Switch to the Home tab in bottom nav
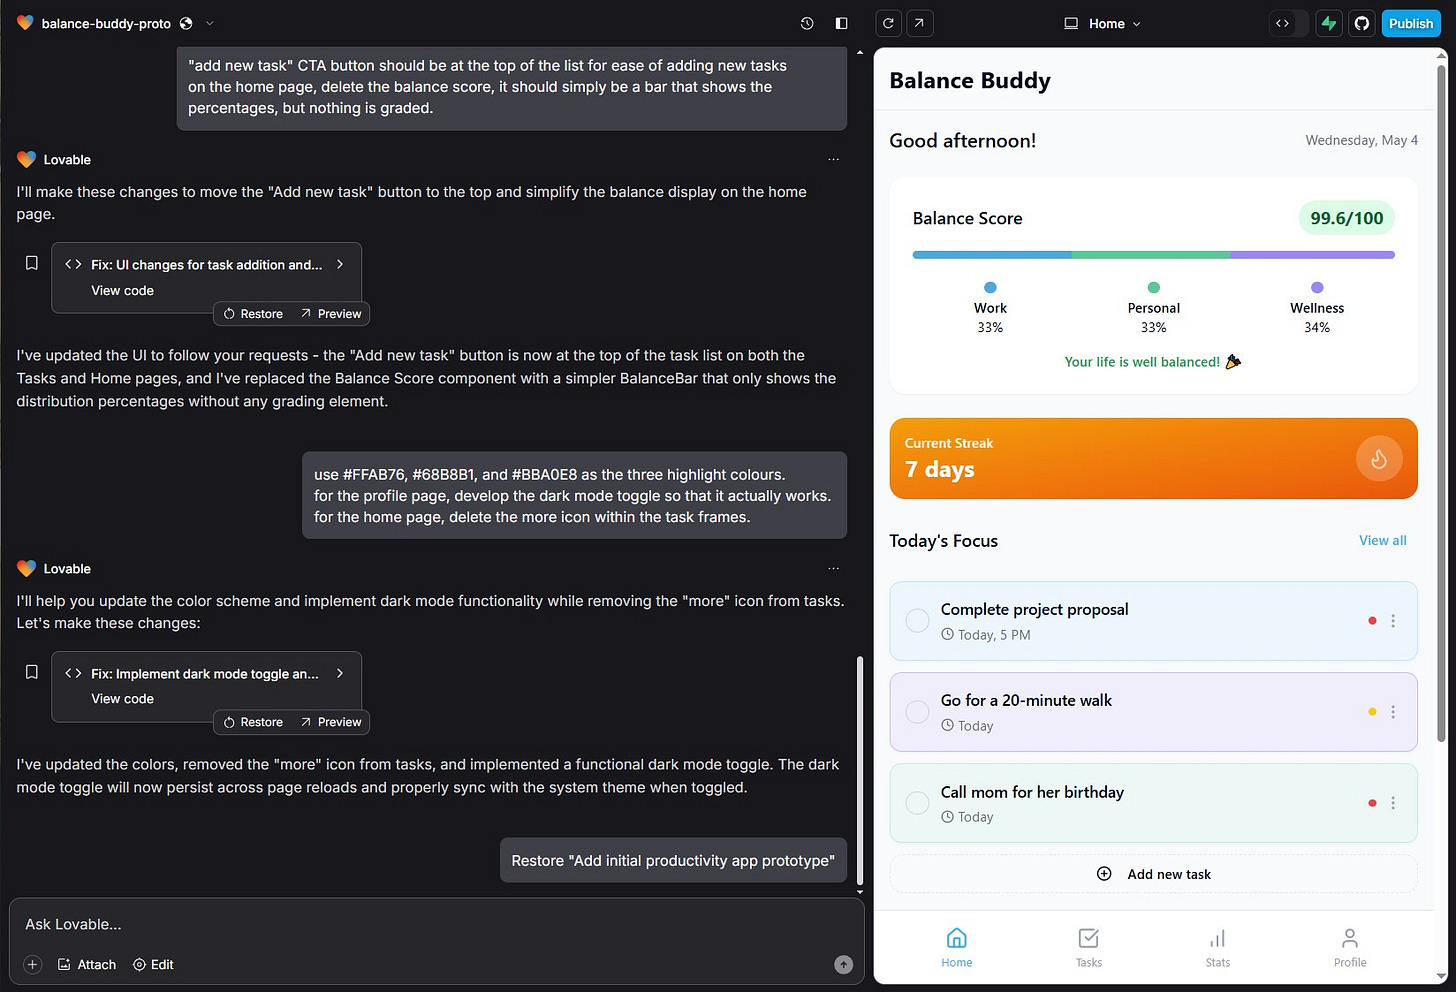This screenshot has height=992, width=1456. coord(956,947)
